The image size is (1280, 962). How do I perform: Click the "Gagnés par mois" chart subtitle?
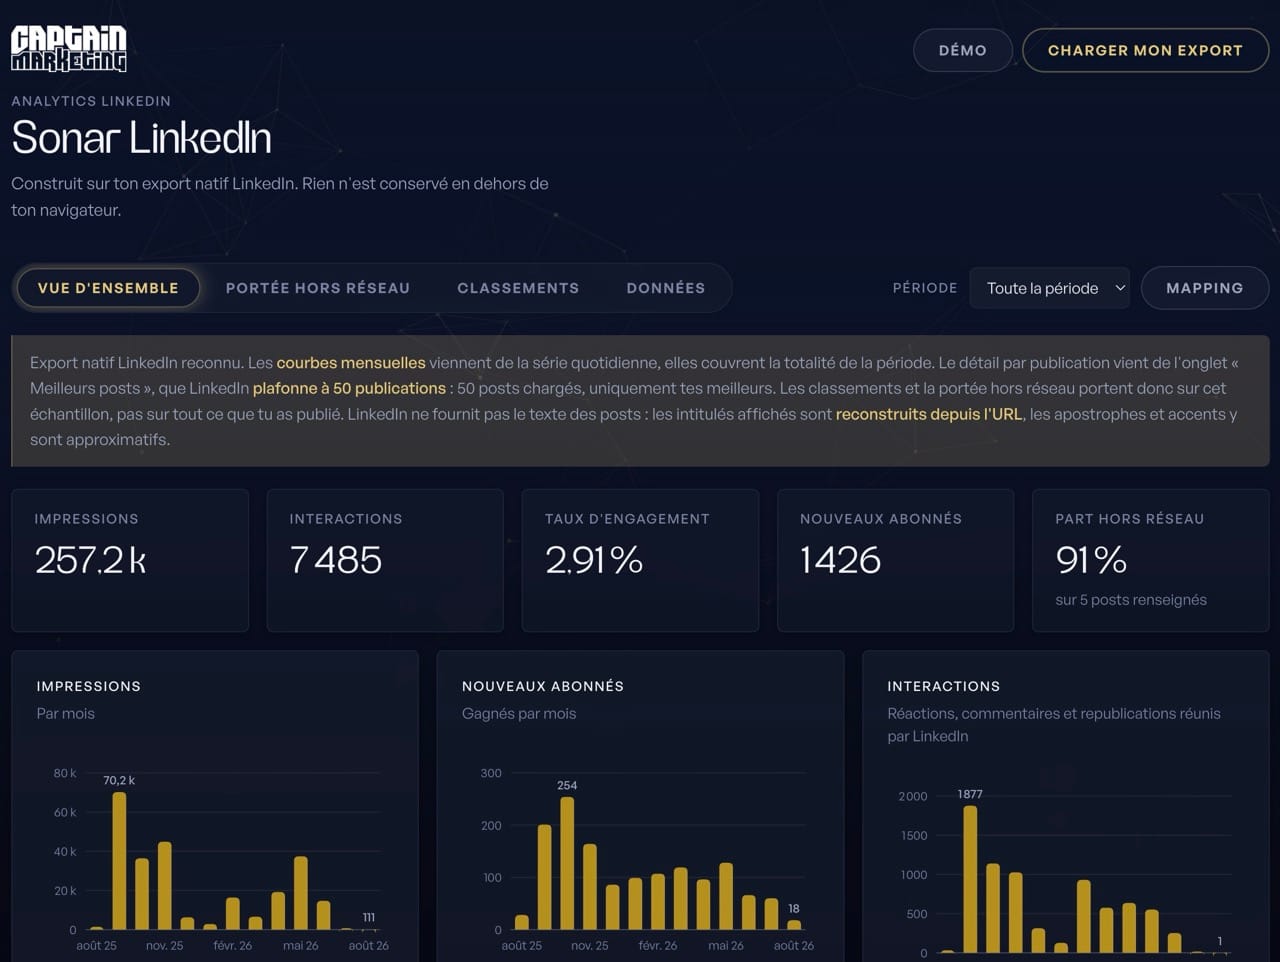(519, 713)
